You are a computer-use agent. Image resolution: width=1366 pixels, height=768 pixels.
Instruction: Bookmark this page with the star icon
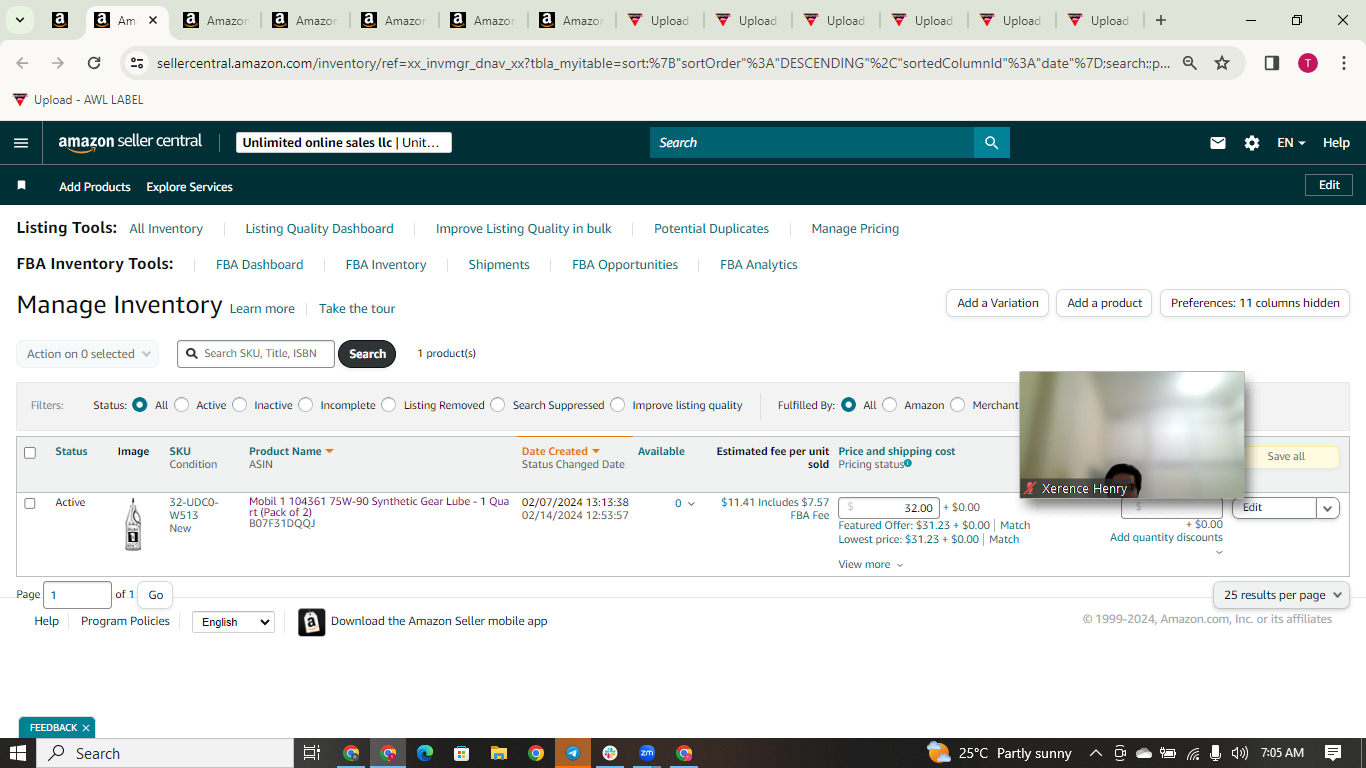(1222, 63)
